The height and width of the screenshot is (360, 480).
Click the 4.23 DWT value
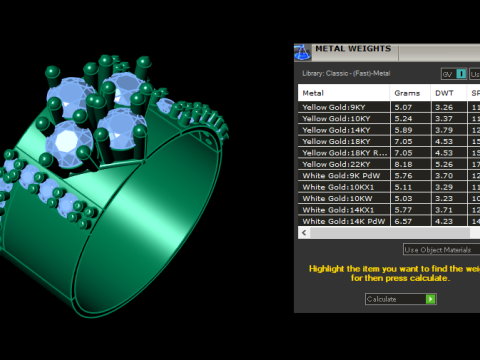tap(444, 221)
